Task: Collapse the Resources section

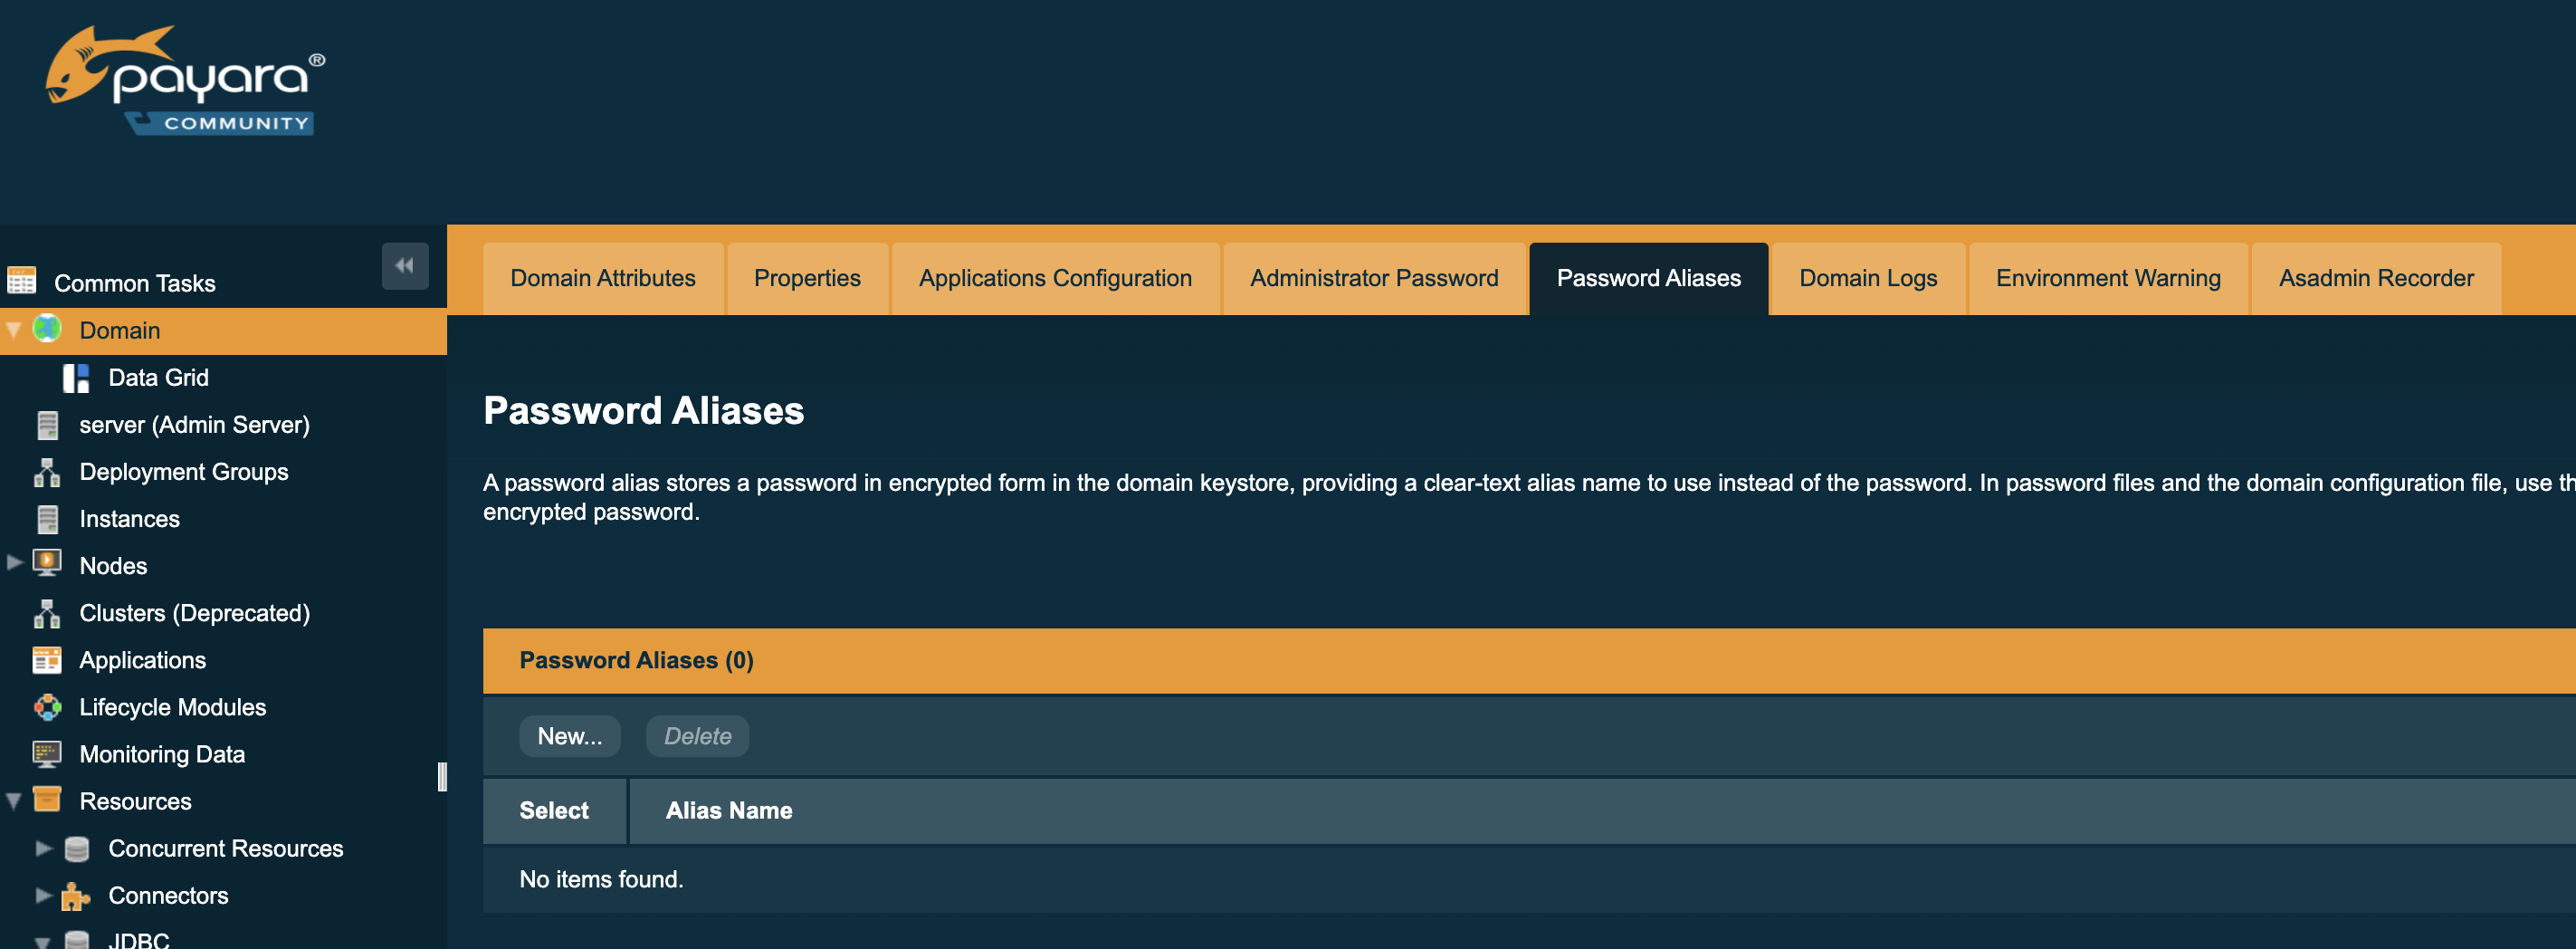Action: (x=13, y=797)
